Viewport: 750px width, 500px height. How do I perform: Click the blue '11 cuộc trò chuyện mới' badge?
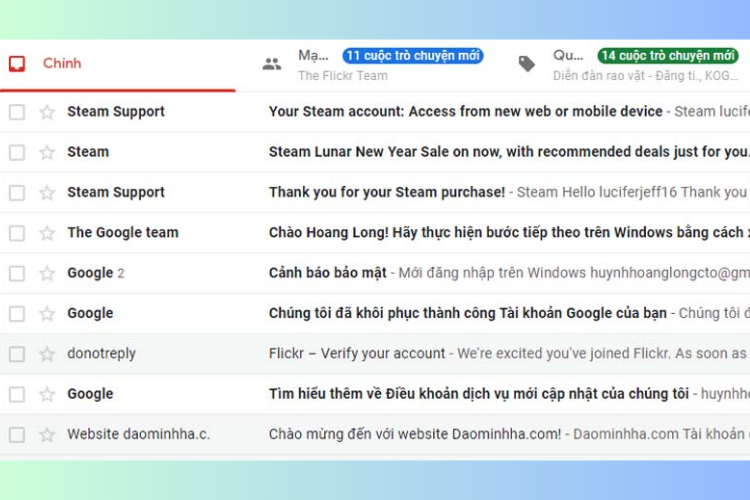[412, 56]
